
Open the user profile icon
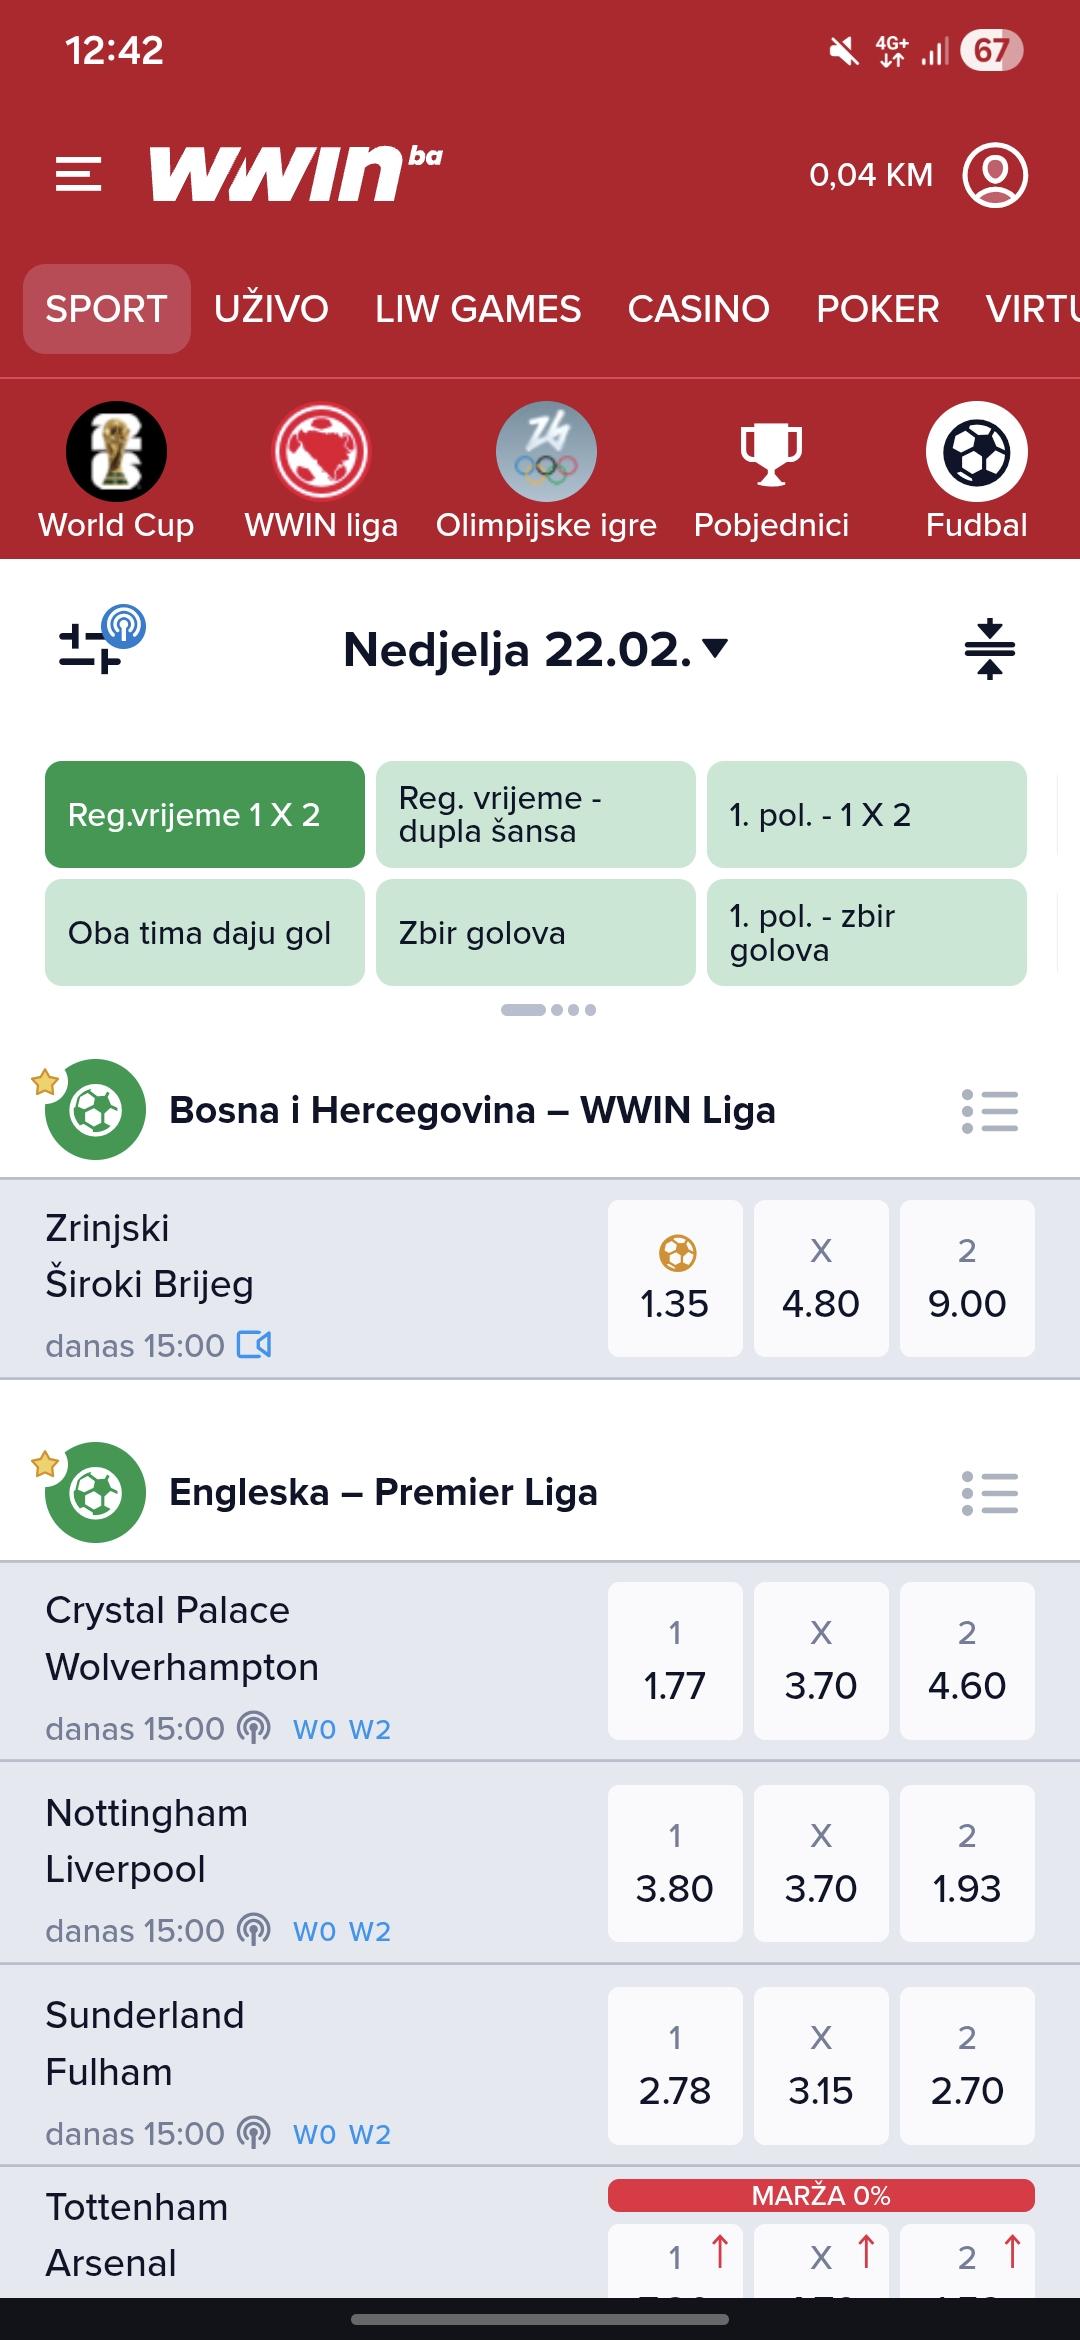point(995,175)
